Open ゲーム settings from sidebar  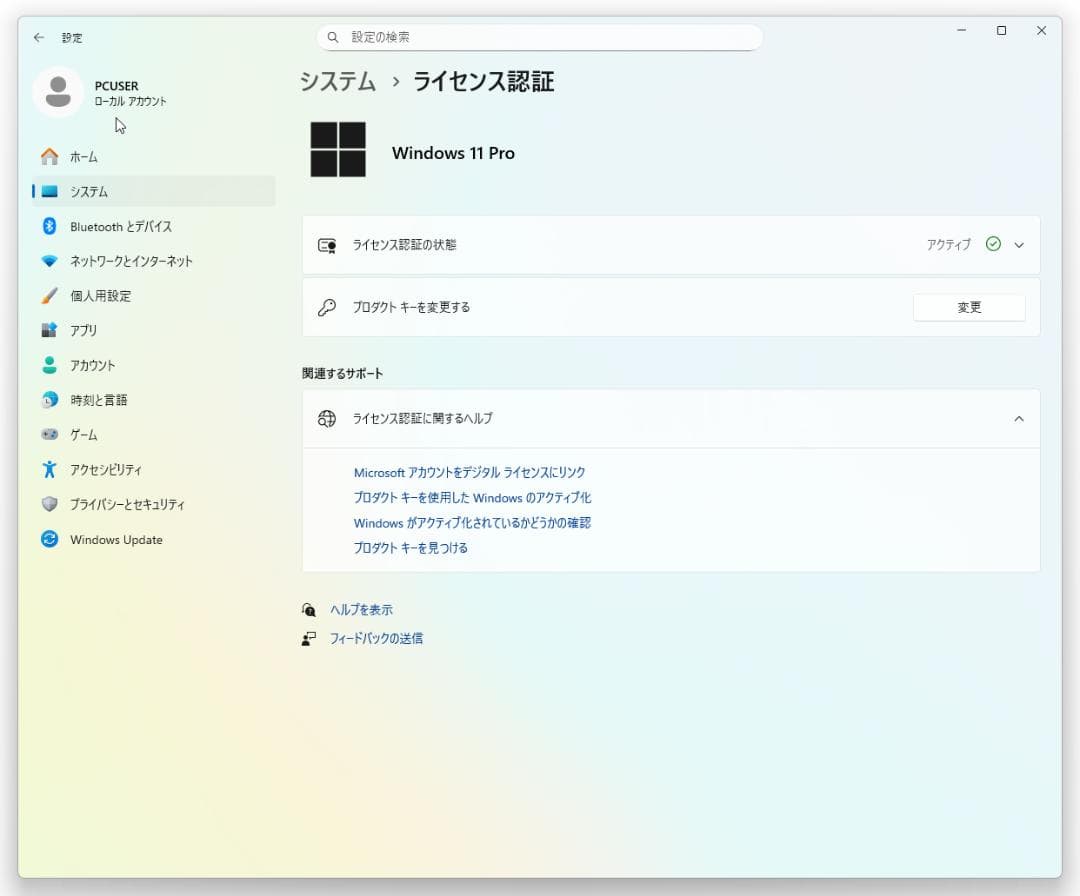coord(78,434)
